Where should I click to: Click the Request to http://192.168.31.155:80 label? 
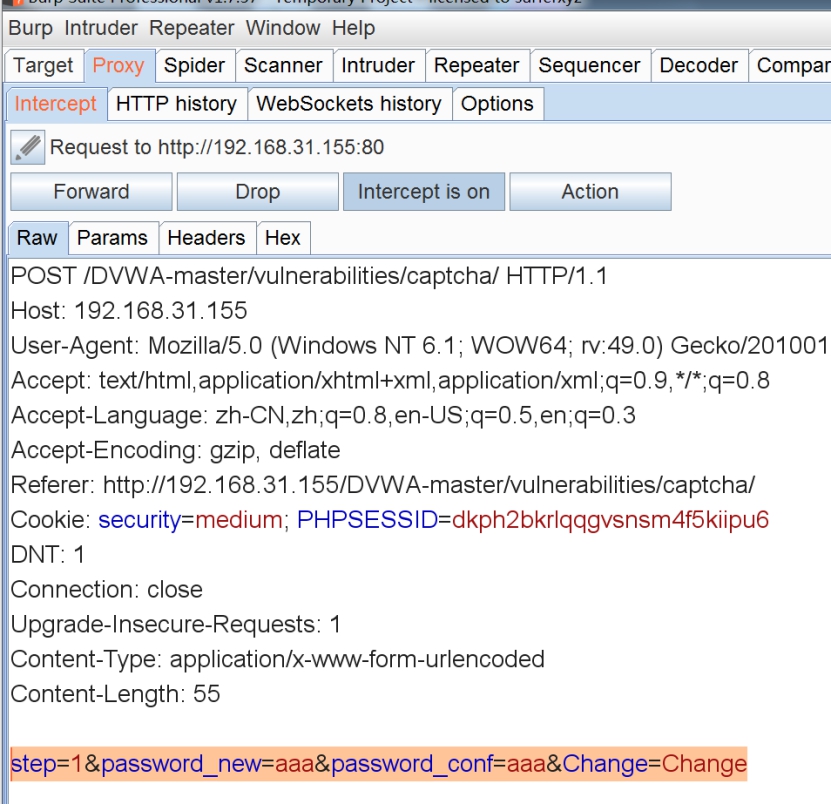[x=217, y=147]
